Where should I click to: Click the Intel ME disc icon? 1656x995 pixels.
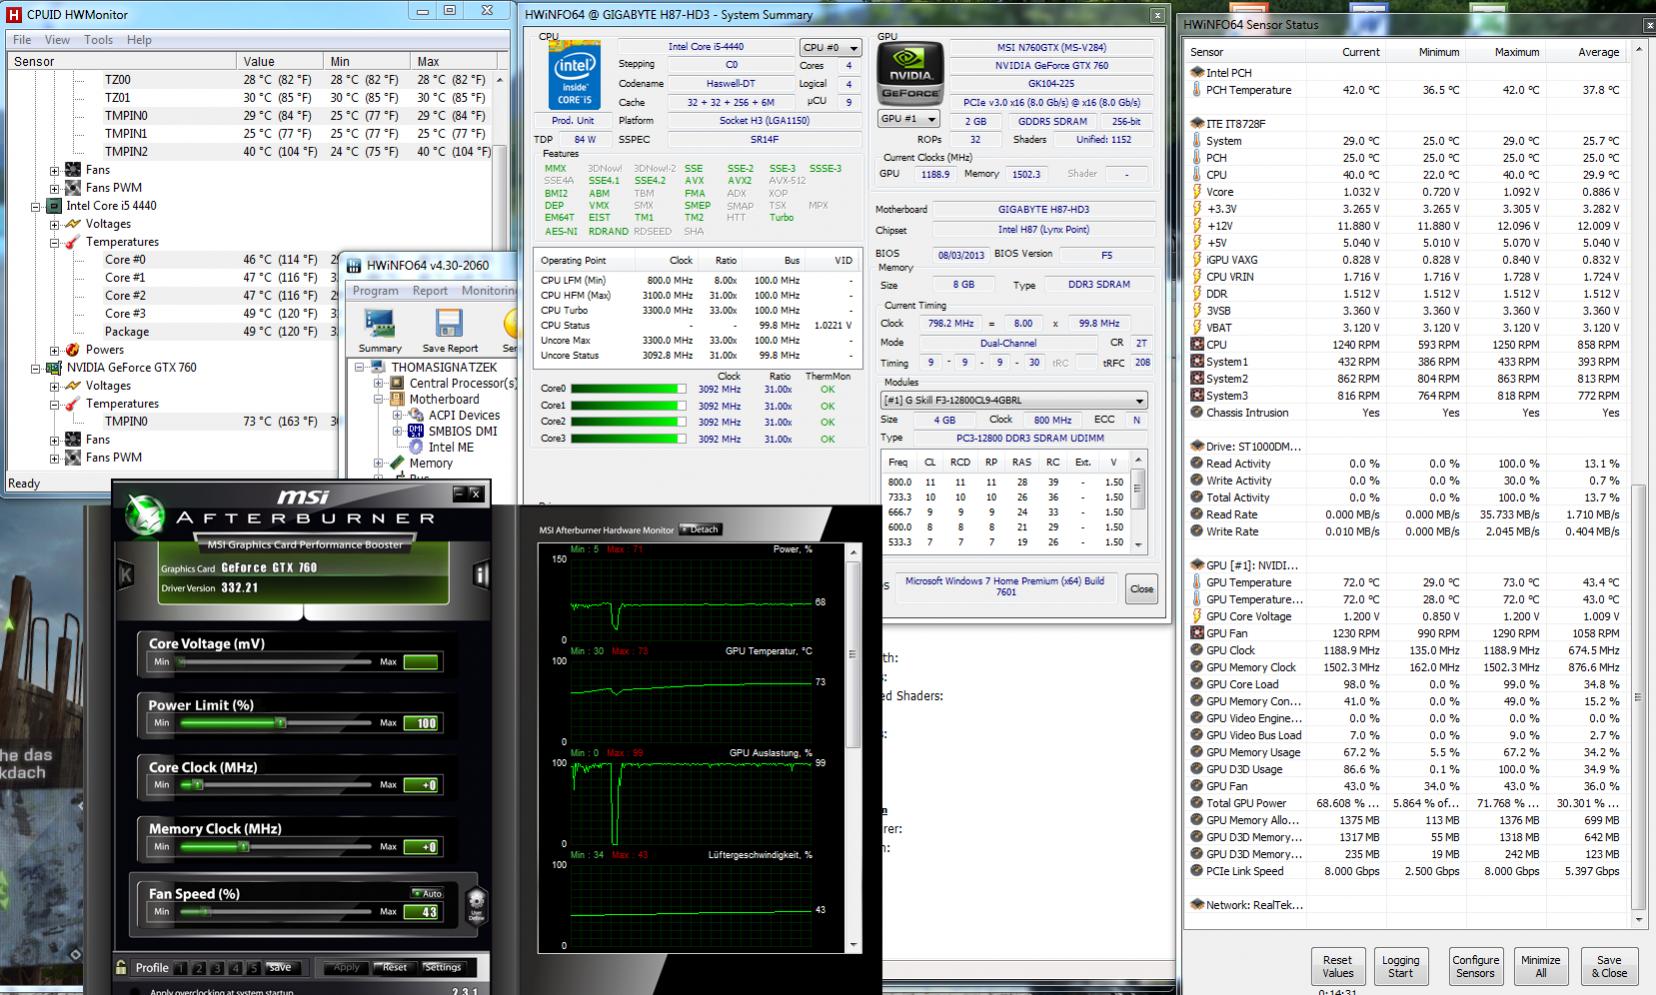(416, 447)
